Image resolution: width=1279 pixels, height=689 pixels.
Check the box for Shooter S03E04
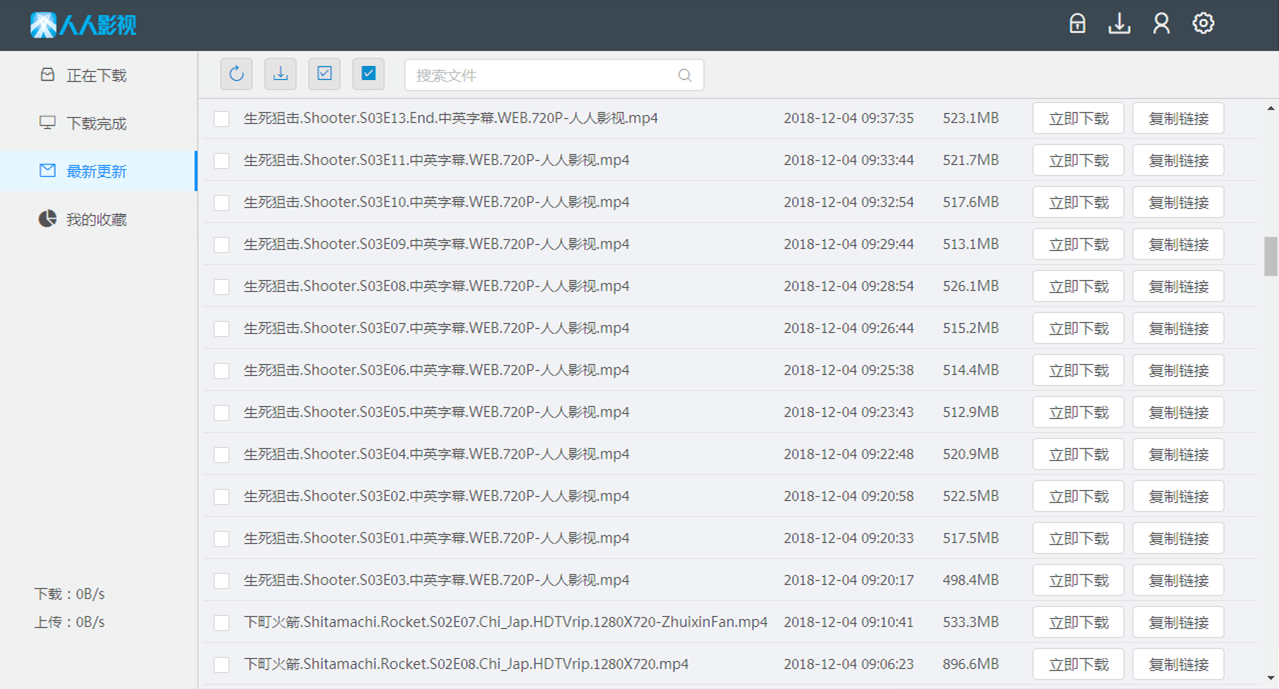pos(222,455)
